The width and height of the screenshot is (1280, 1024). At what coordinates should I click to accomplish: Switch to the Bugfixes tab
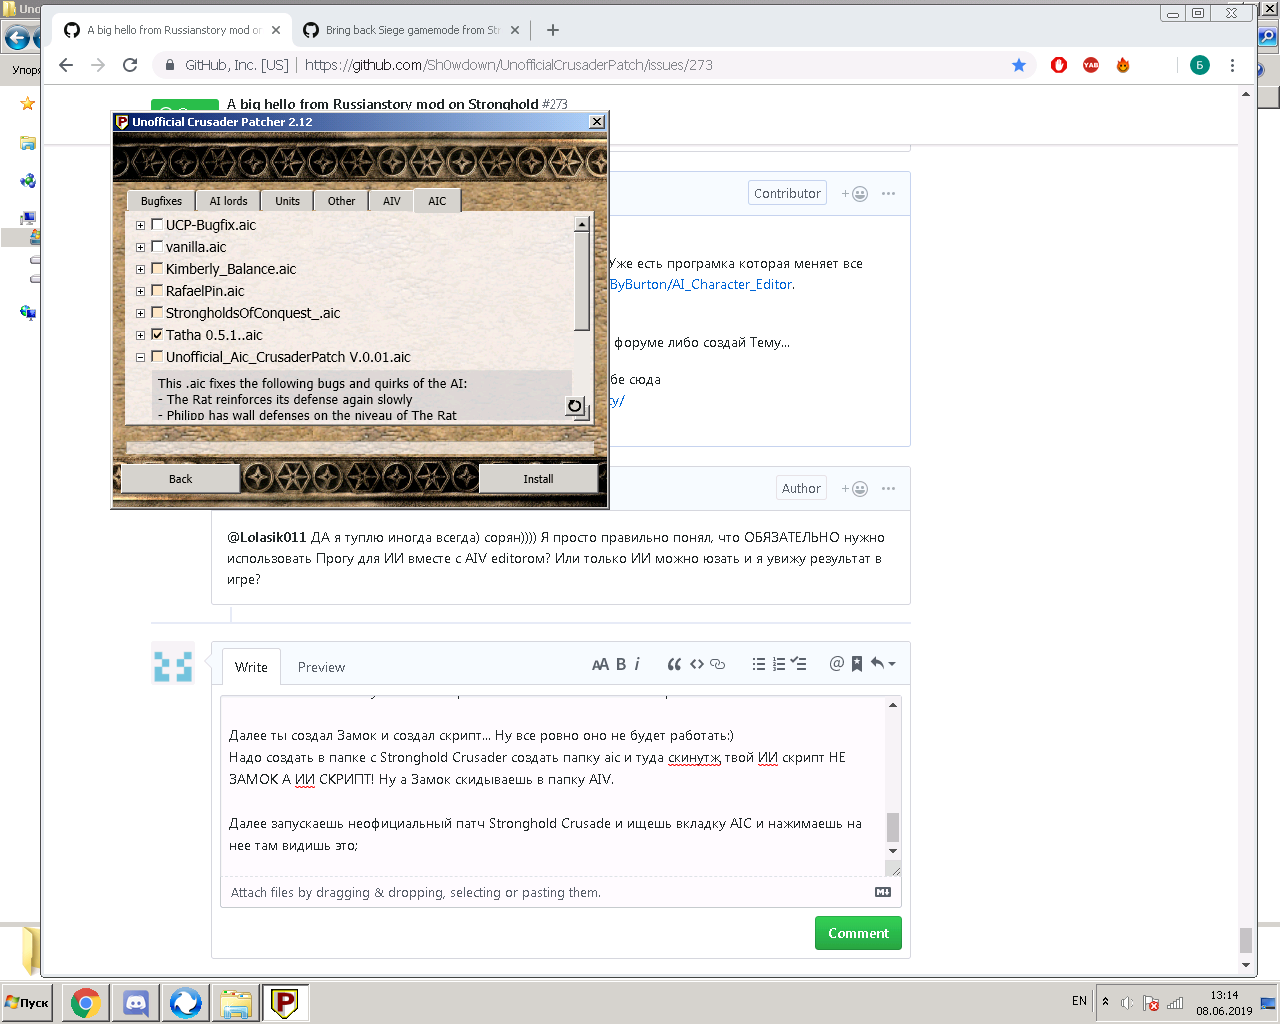pos(161,201)
